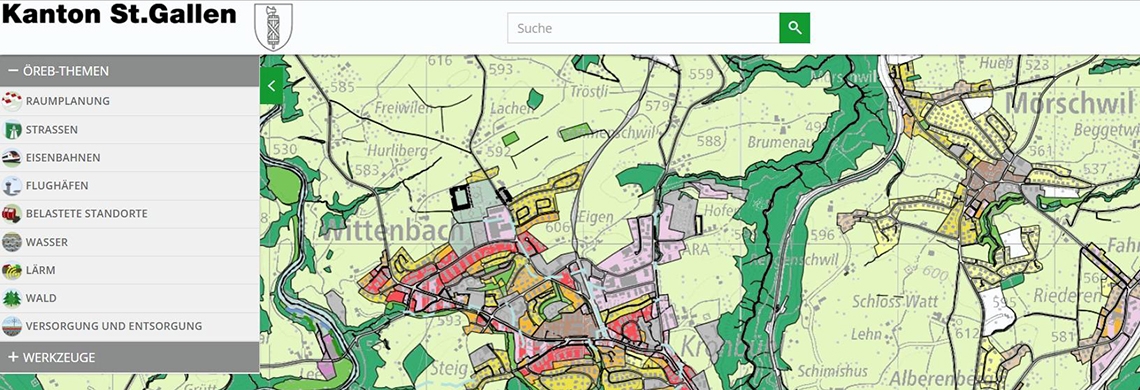Open the Lärm noise icon
Image resolution: width=1140 pixels, height=390 pixels.
[x=12, y=270]
